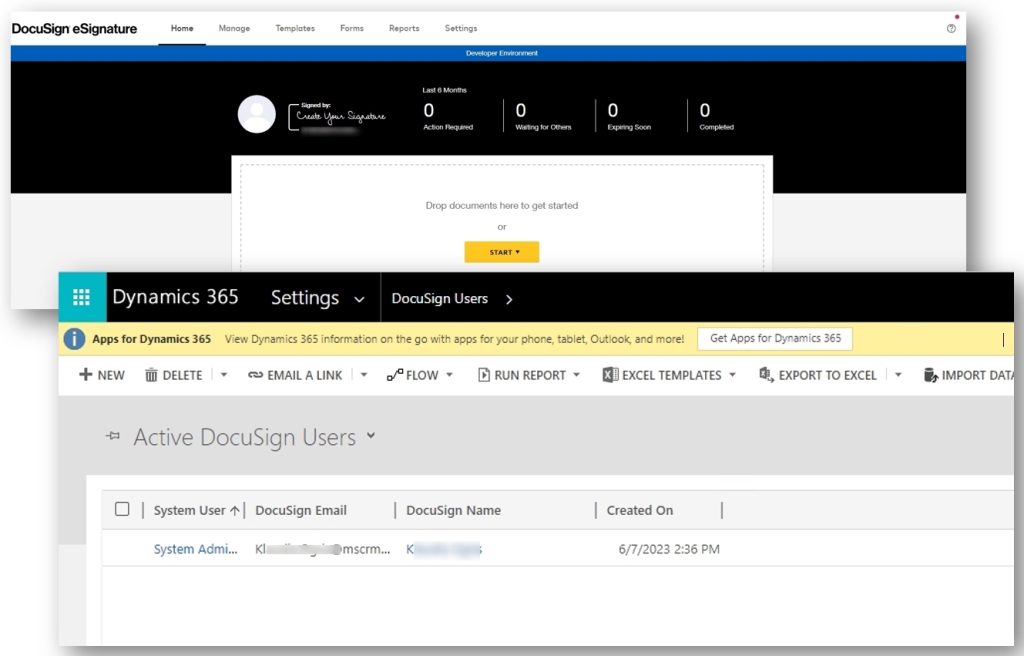Image resolution: width=1024 pixels, height=656 pixels.
Task: Open the Excel Templates icon
Action: click(608, 374)
